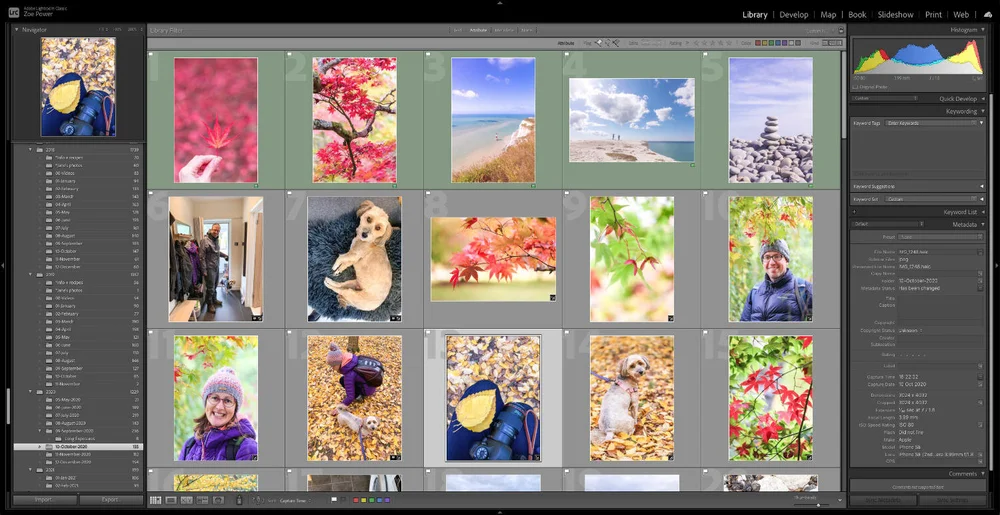Expand the Keyword List panel
1000x515 pixels.
click(983, 212)
